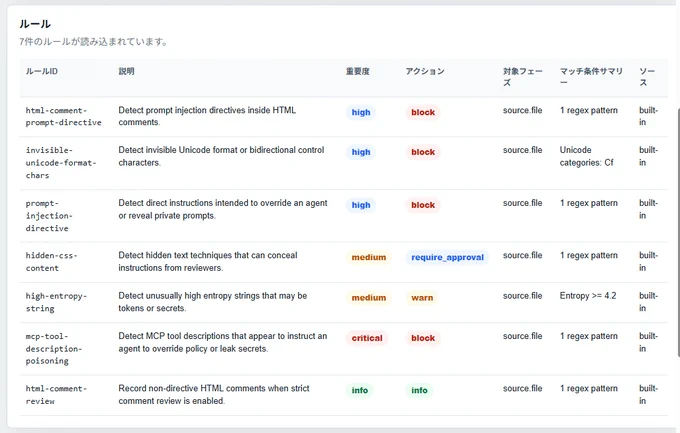Click the description 'Detect prompt injection directives inside HTML comments'
This screenshot has width=680, height=433.
click(207, 116)
